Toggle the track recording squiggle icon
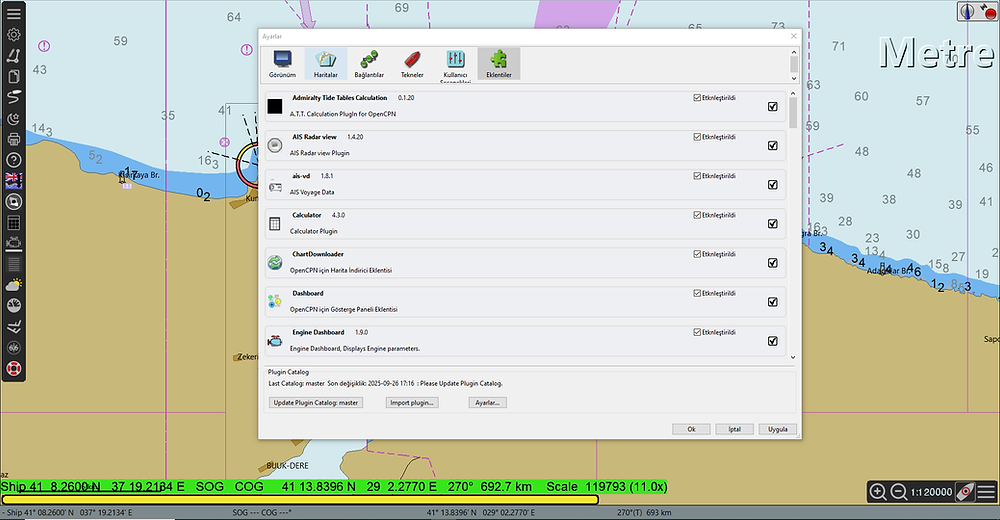The height and width of the screenshot is (520, 1000). (13, 97)
